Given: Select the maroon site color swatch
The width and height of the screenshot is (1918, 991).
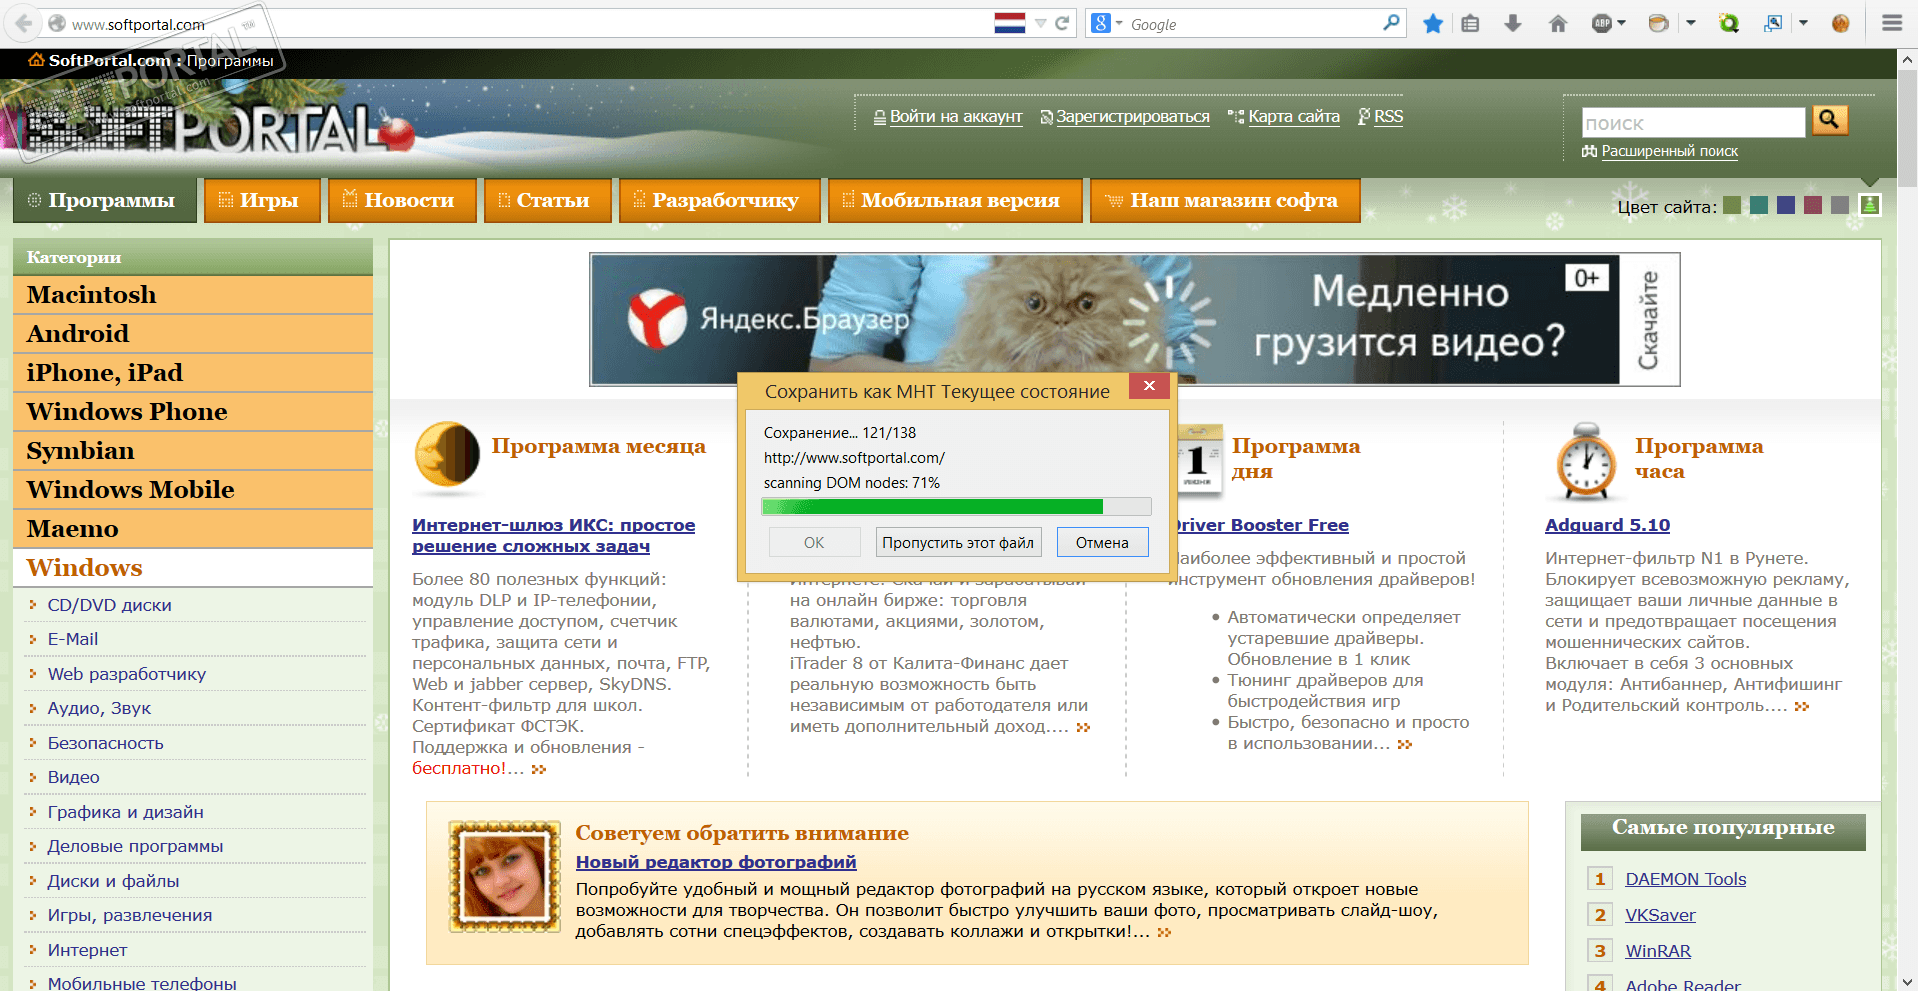Looking at the screenshot, I should pyautogui.click(x=1813, y=205).
